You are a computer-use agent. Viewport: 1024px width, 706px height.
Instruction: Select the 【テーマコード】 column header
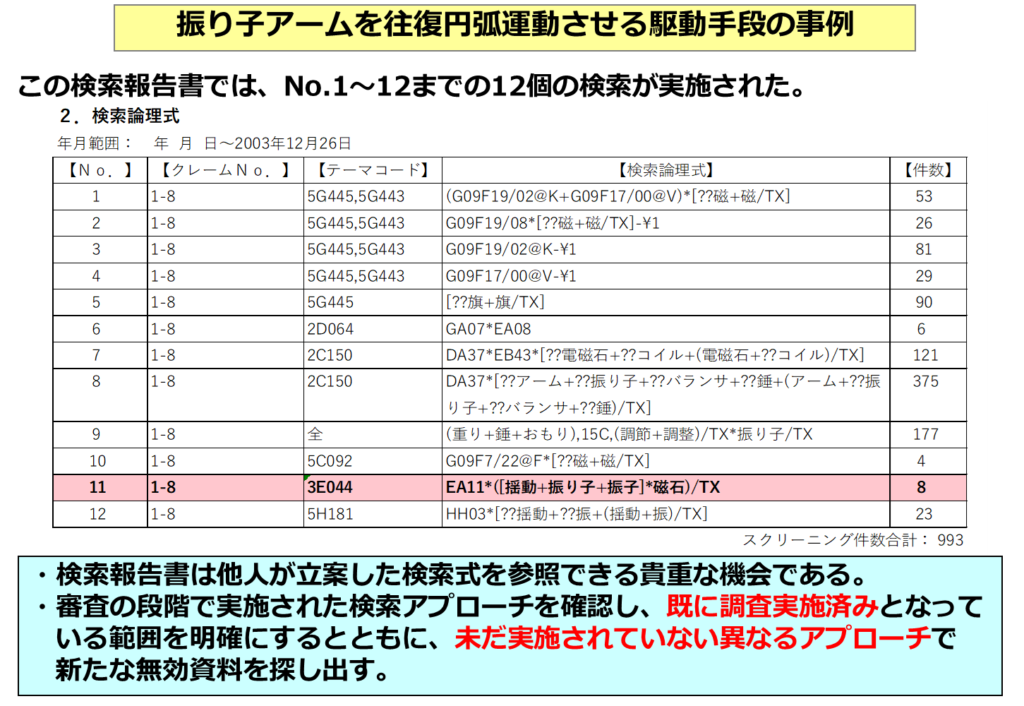(372, 170)
